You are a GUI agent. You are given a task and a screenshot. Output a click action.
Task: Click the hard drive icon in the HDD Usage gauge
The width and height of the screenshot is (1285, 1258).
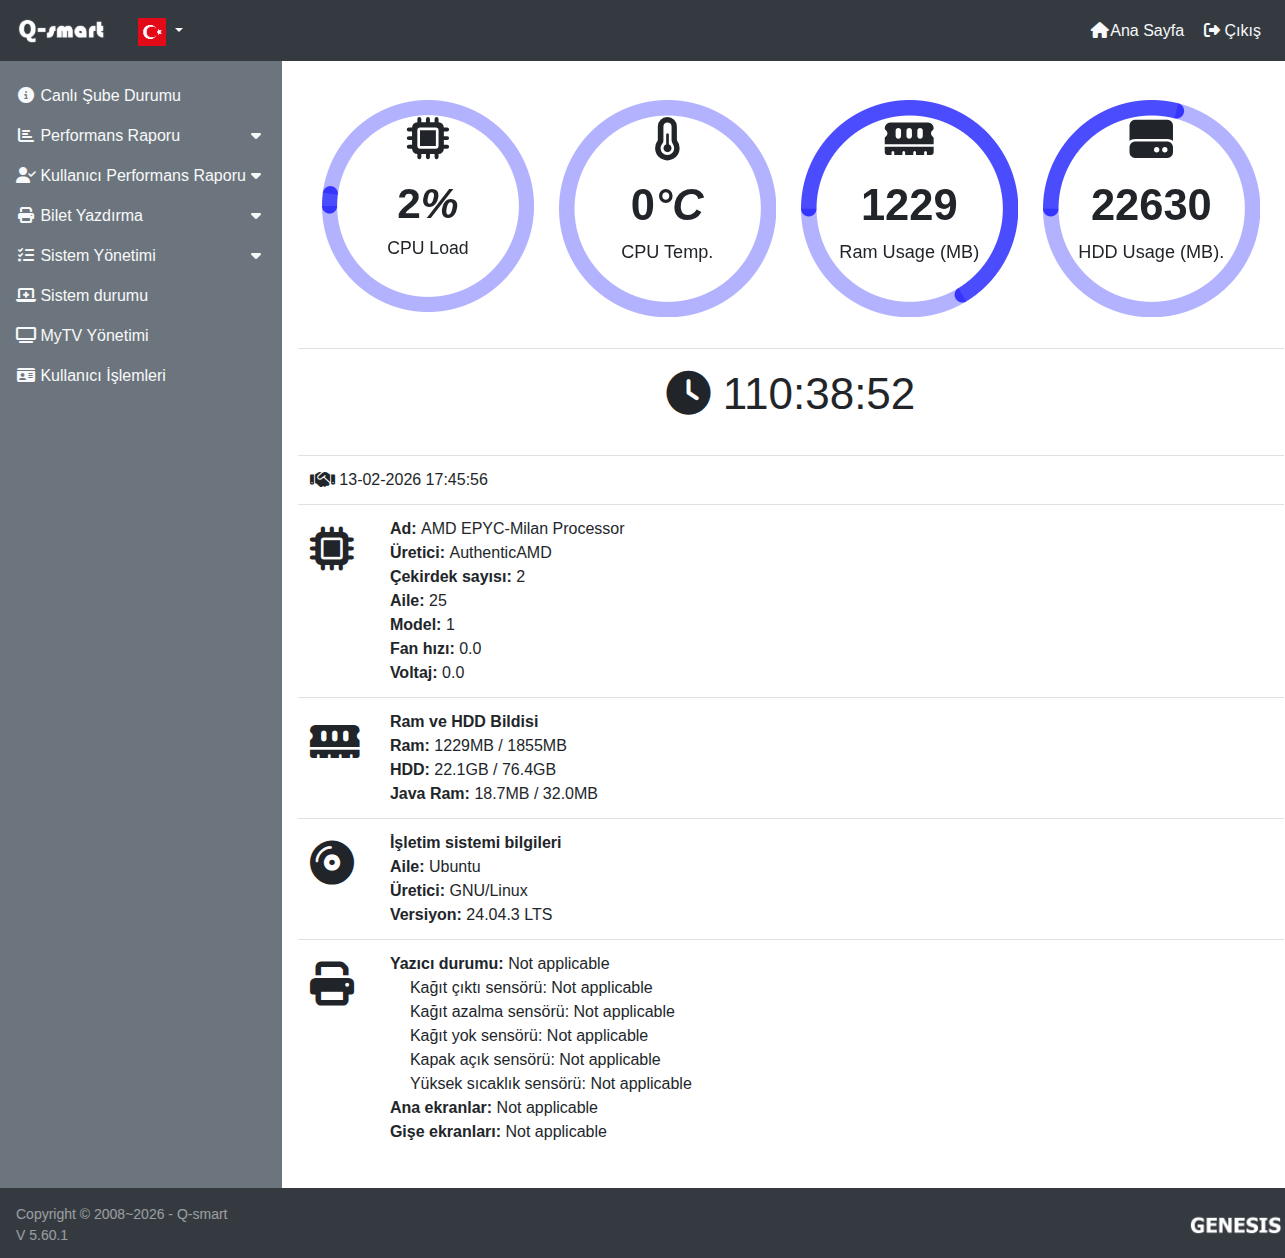coord(1151,140)
